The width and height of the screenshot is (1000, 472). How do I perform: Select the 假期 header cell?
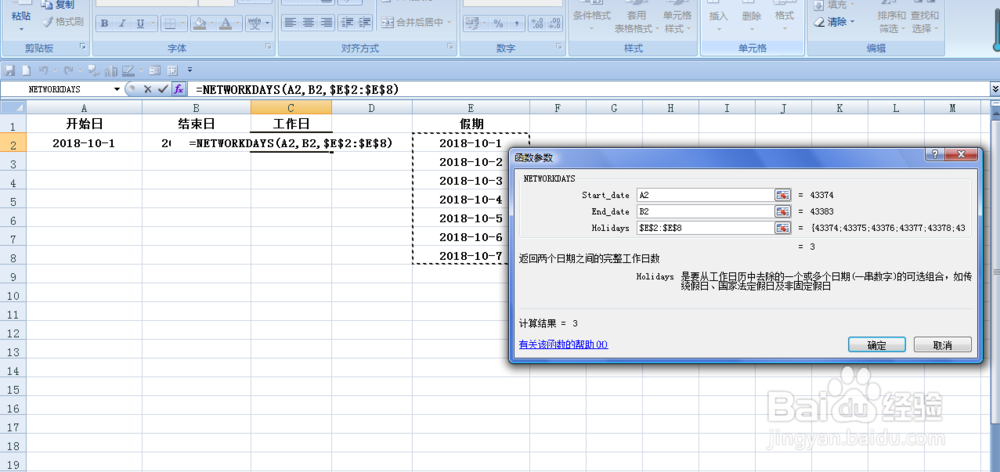(471, 124)
